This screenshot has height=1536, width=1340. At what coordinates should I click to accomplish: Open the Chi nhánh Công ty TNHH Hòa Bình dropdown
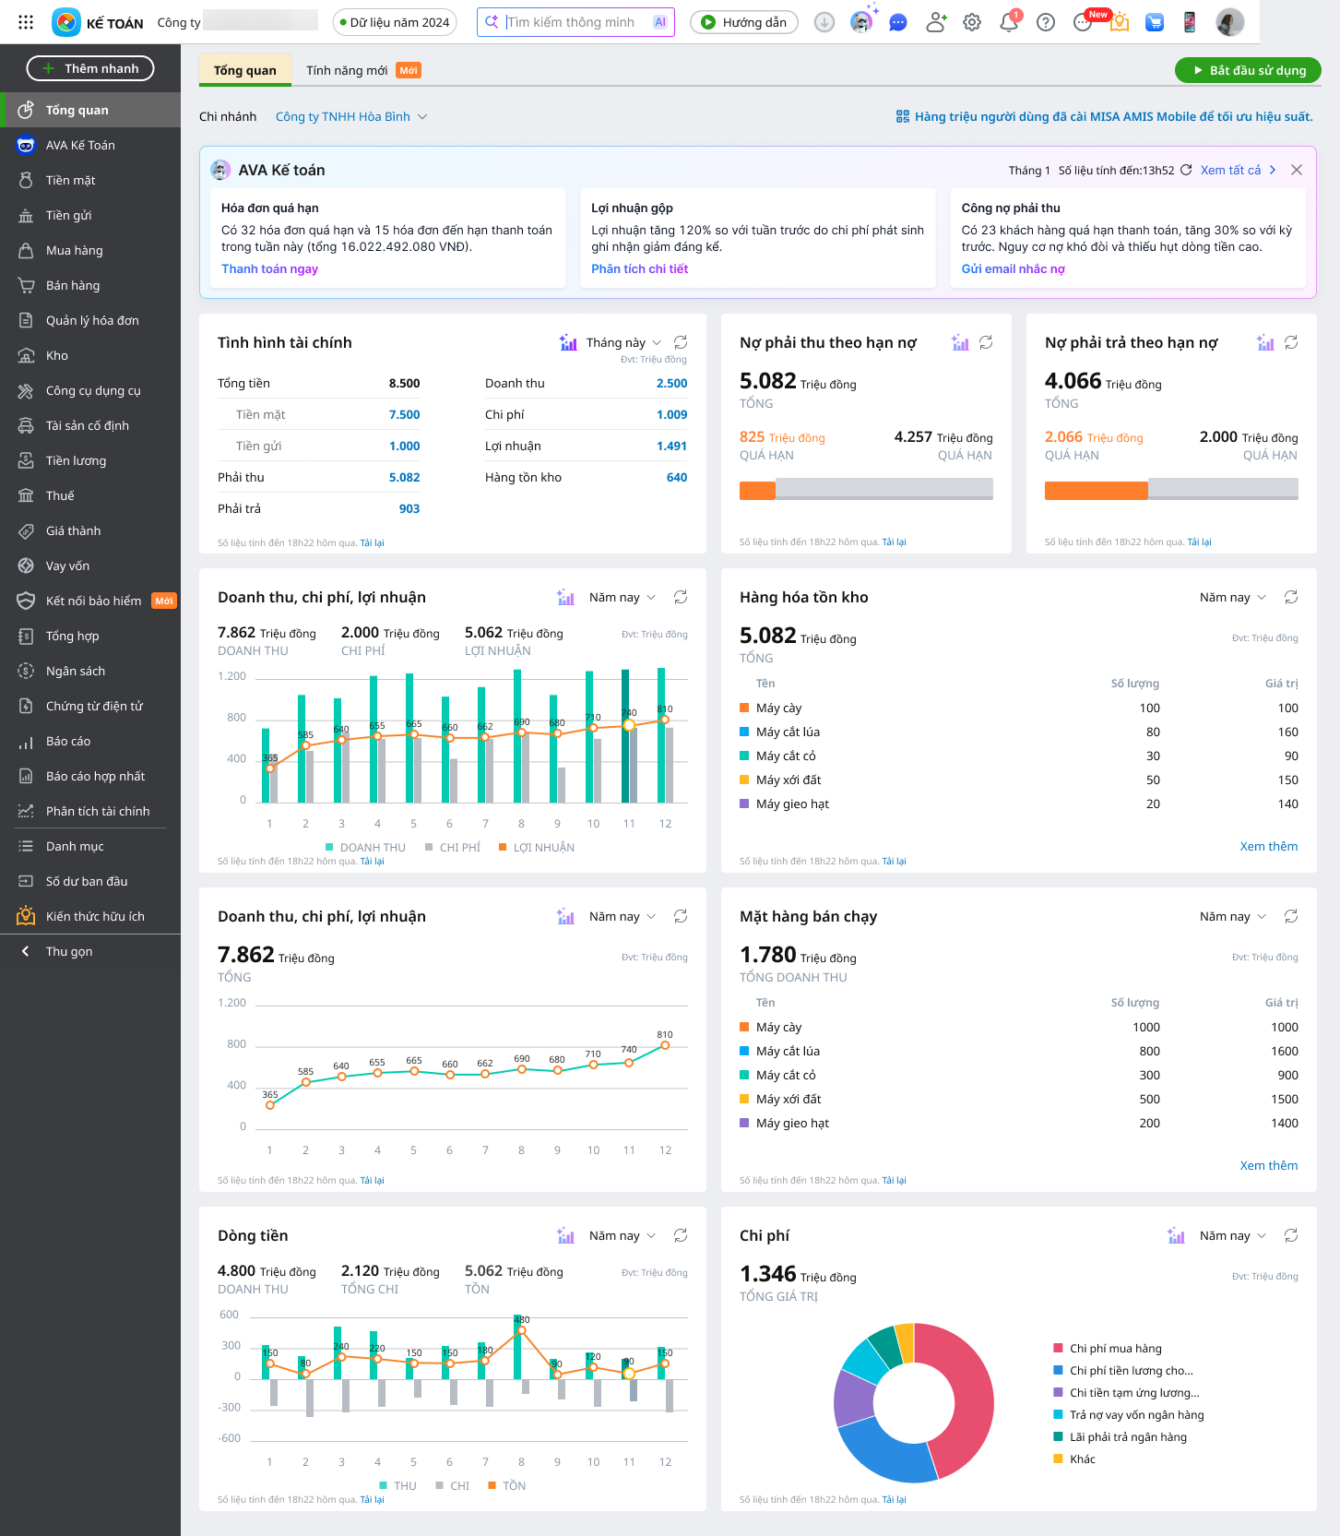pos(351,117)
